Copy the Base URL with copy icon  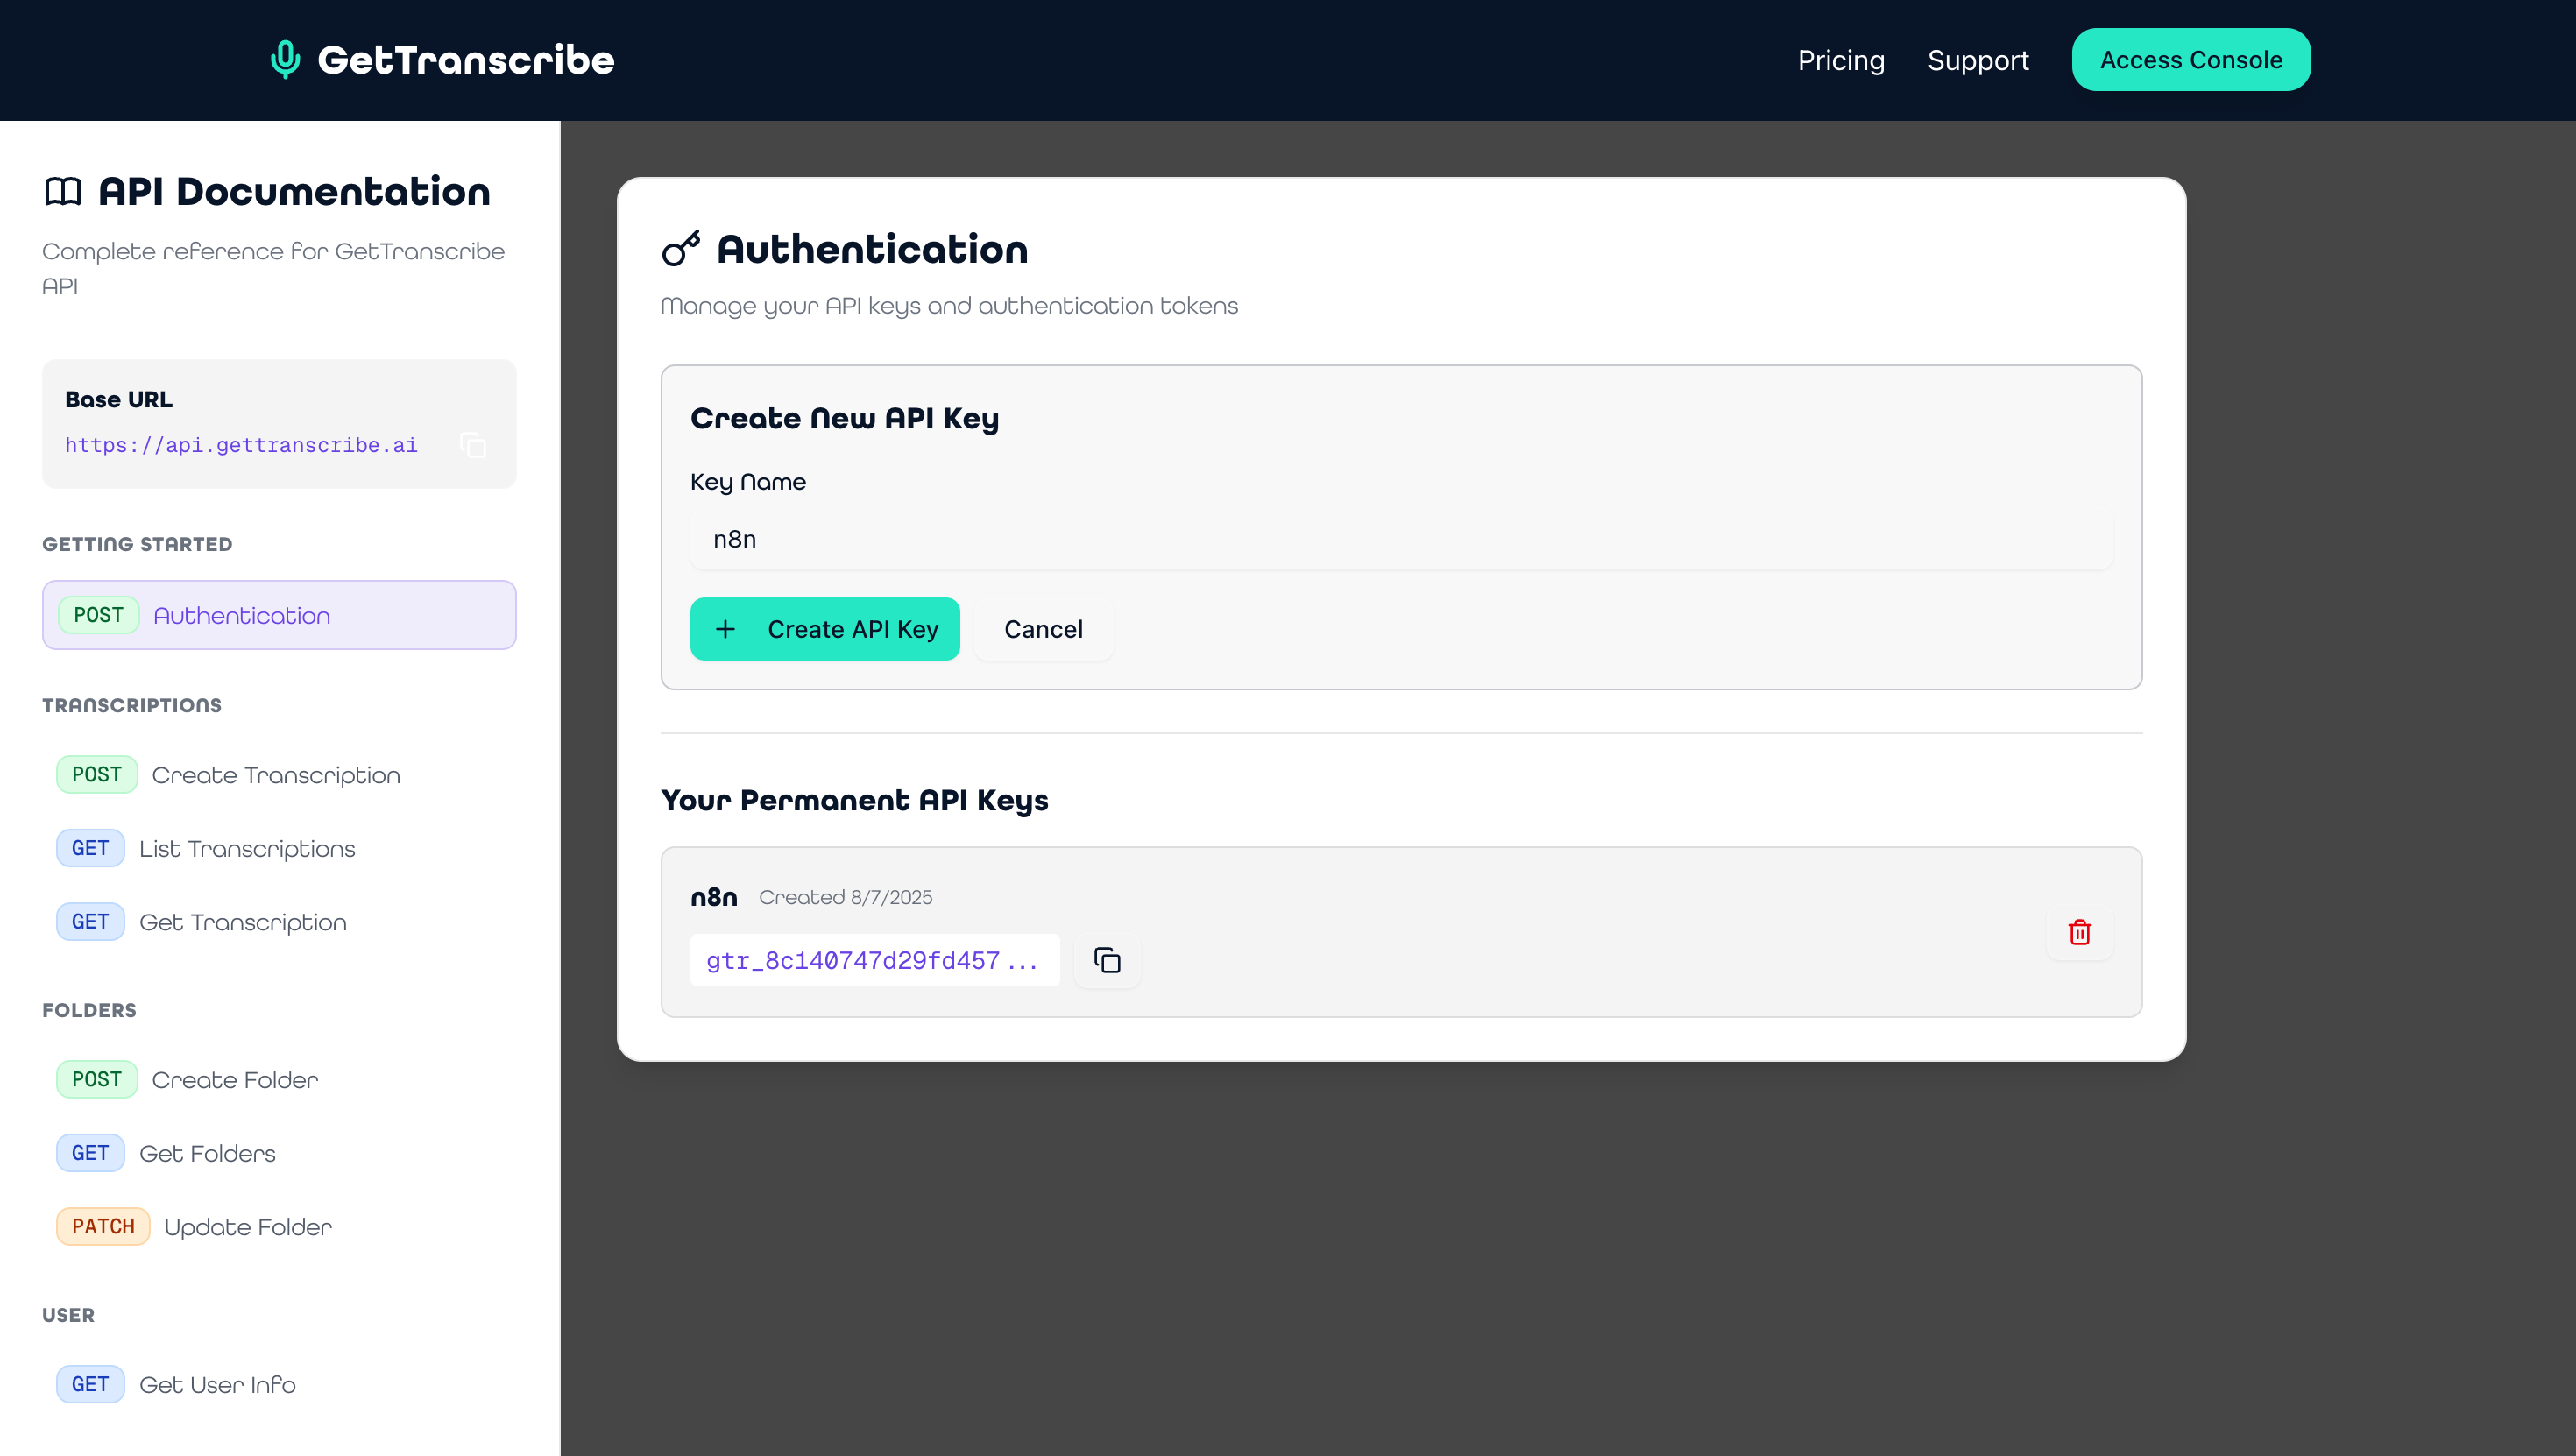pos(473,445)
